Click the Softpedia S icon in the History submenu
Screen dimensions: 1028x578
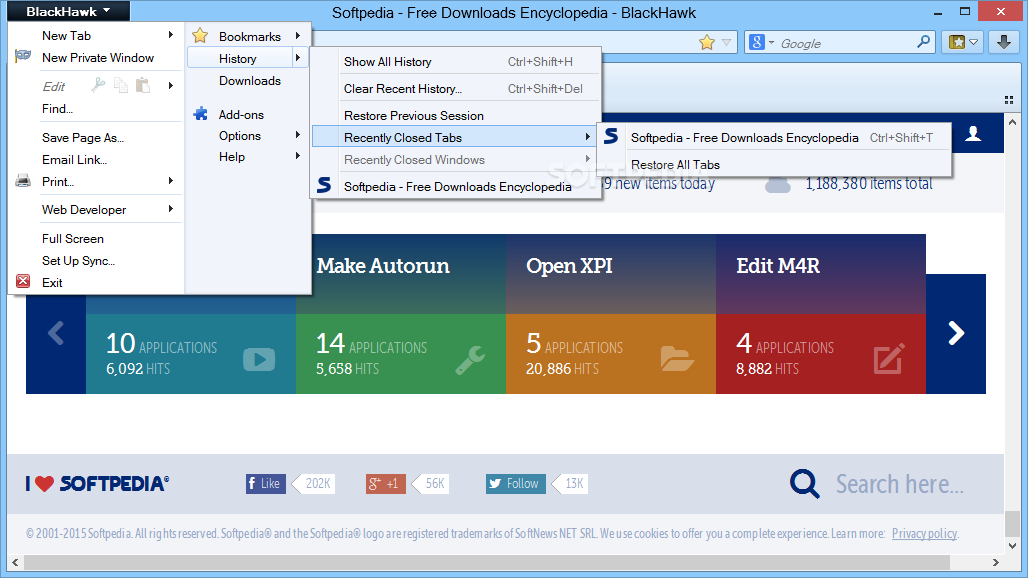pyautogui.click(x=324, y=185)
